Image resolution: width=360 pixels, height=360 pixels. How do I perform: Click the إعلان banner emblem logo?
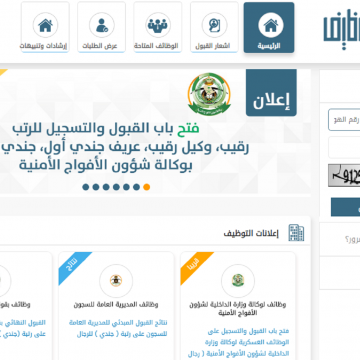coord(209,94)
